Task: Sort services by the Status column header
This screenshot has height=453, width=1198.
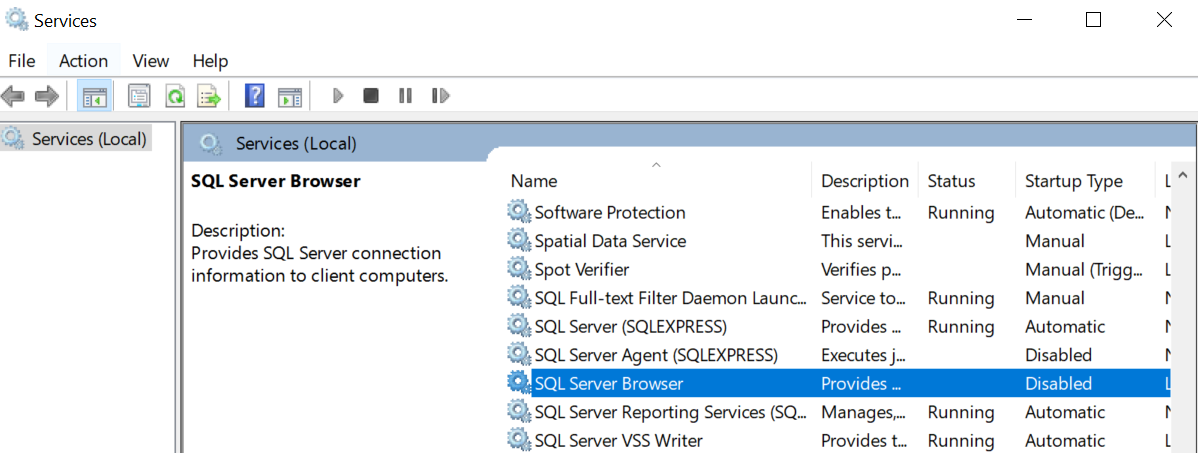Action: click(951, 181)
